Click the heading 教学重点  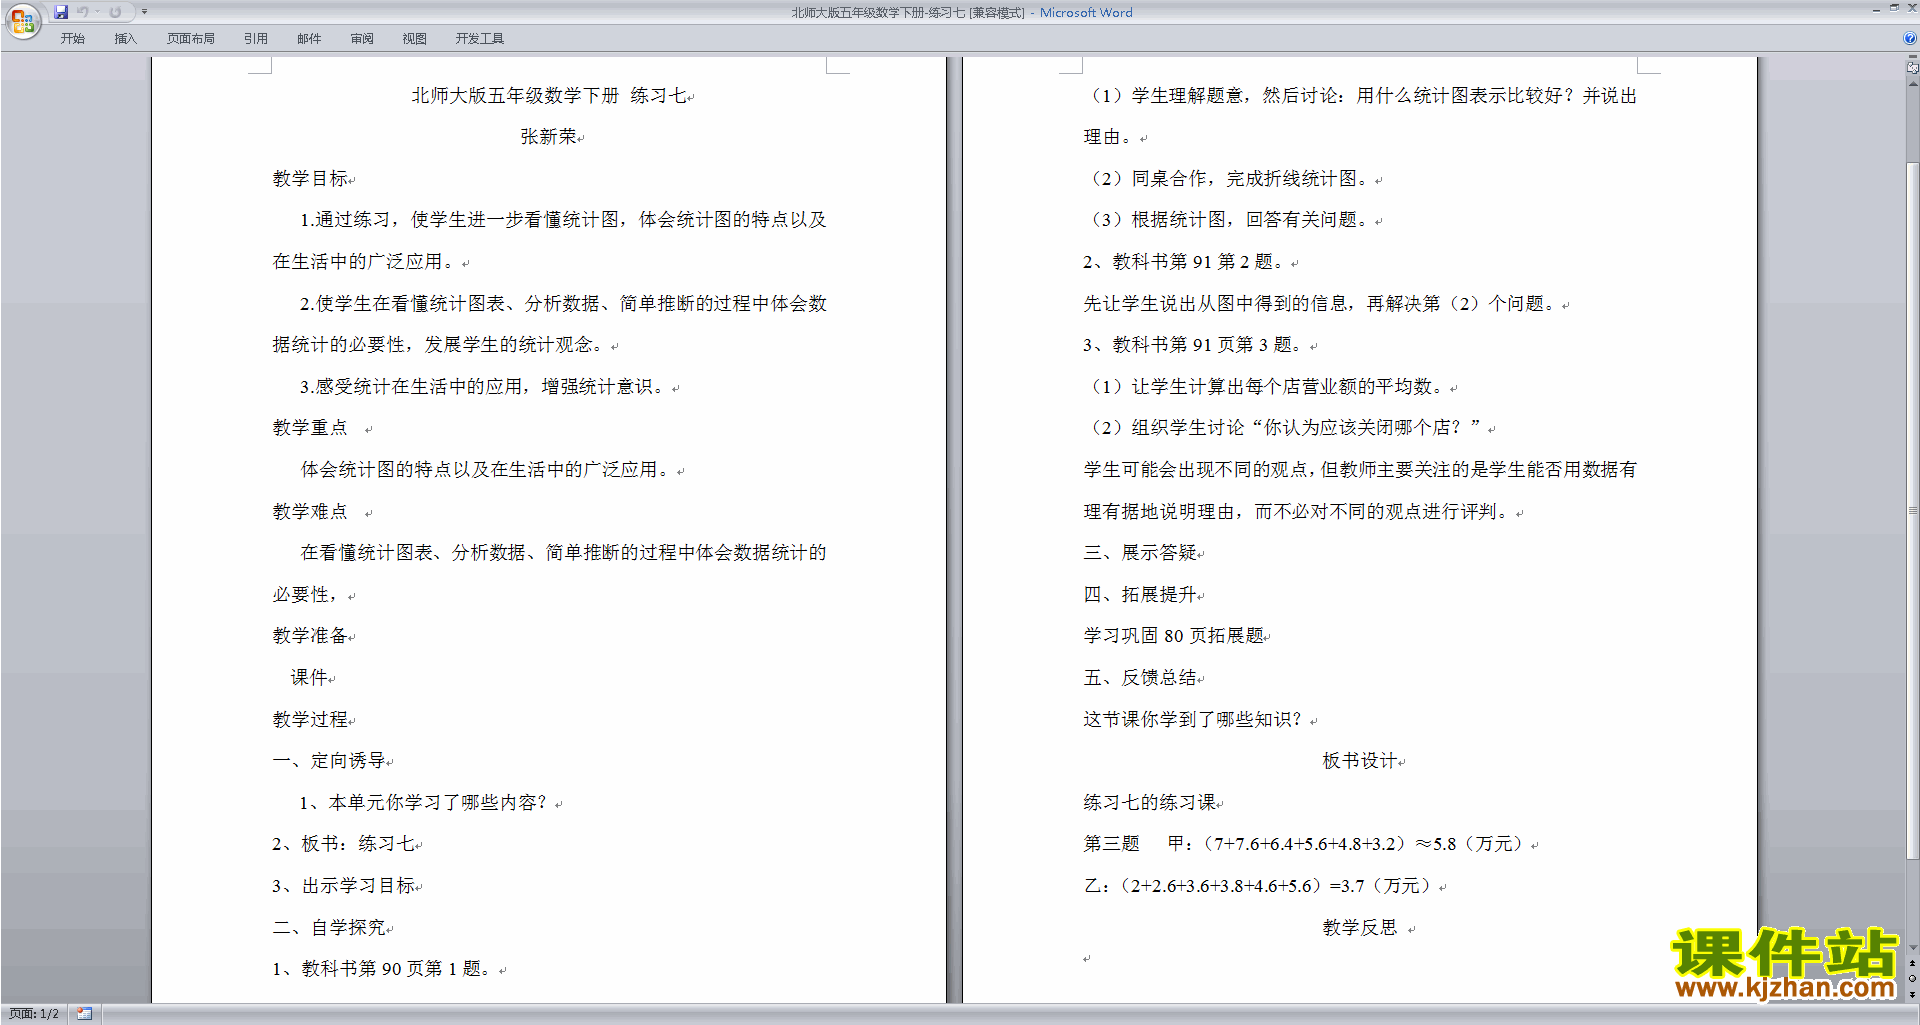[310, 428]
